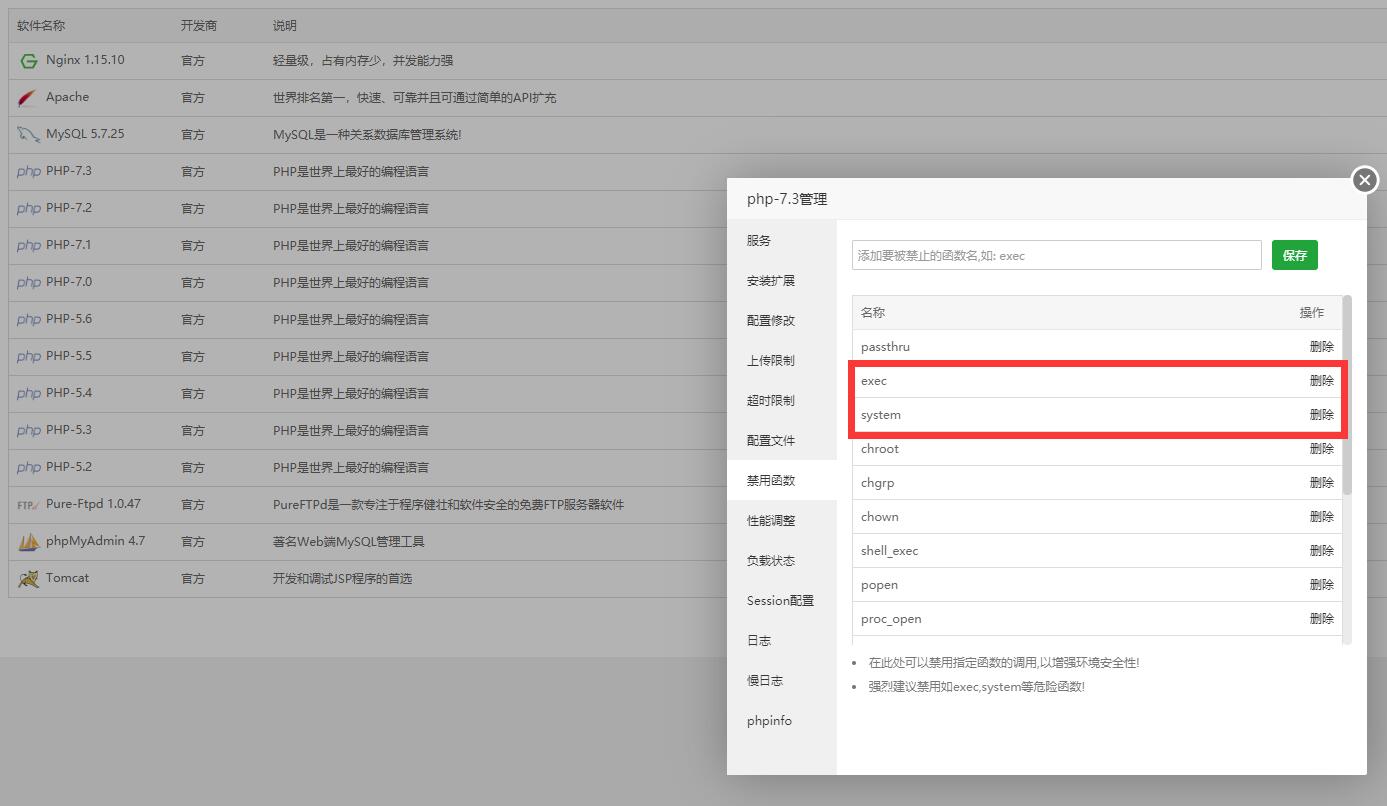The image size is (1387, 806).
Task: Click the green 保存 button
Action: point(1295,255)
